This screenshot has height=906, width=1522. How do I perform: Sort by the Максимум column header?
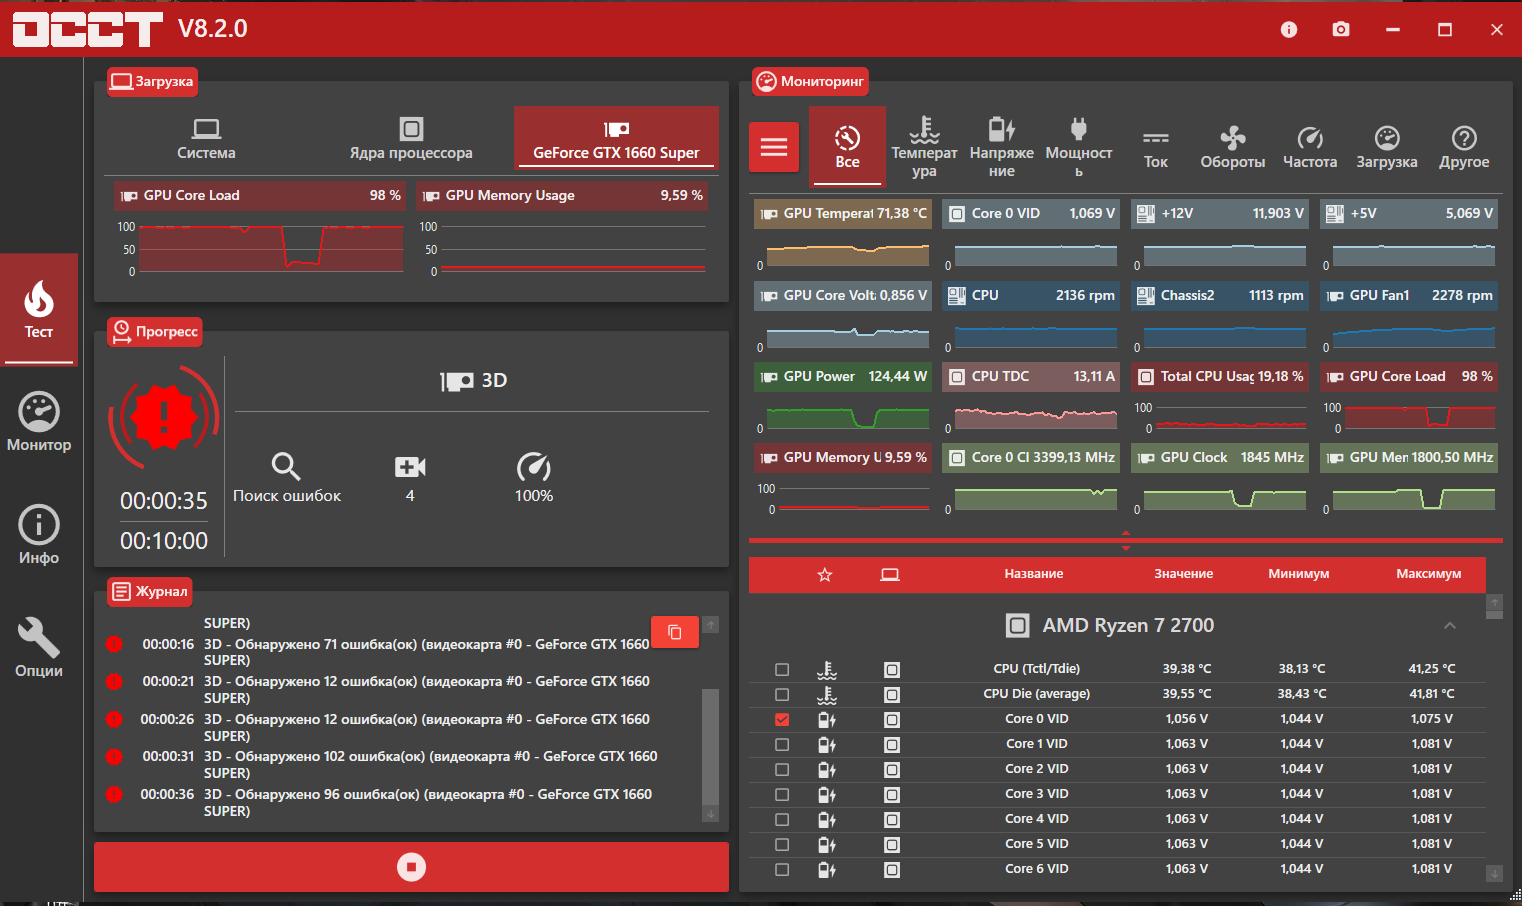[1429, 574]
